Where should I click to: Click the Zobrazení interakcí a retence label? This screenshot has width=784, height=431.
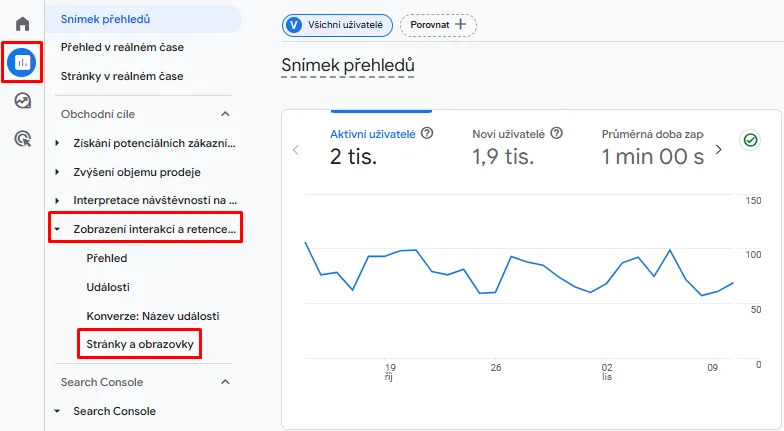[x=154, y=229]
